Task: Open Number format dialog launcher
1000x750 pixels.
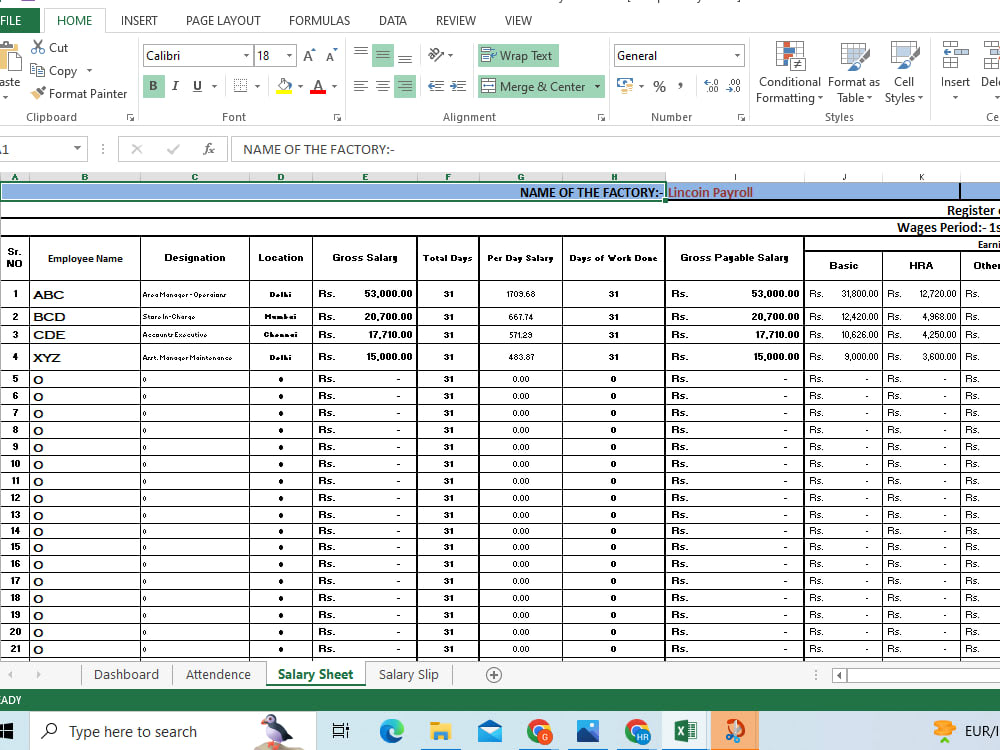Action: pyautogui.click(x=741, y=117)
